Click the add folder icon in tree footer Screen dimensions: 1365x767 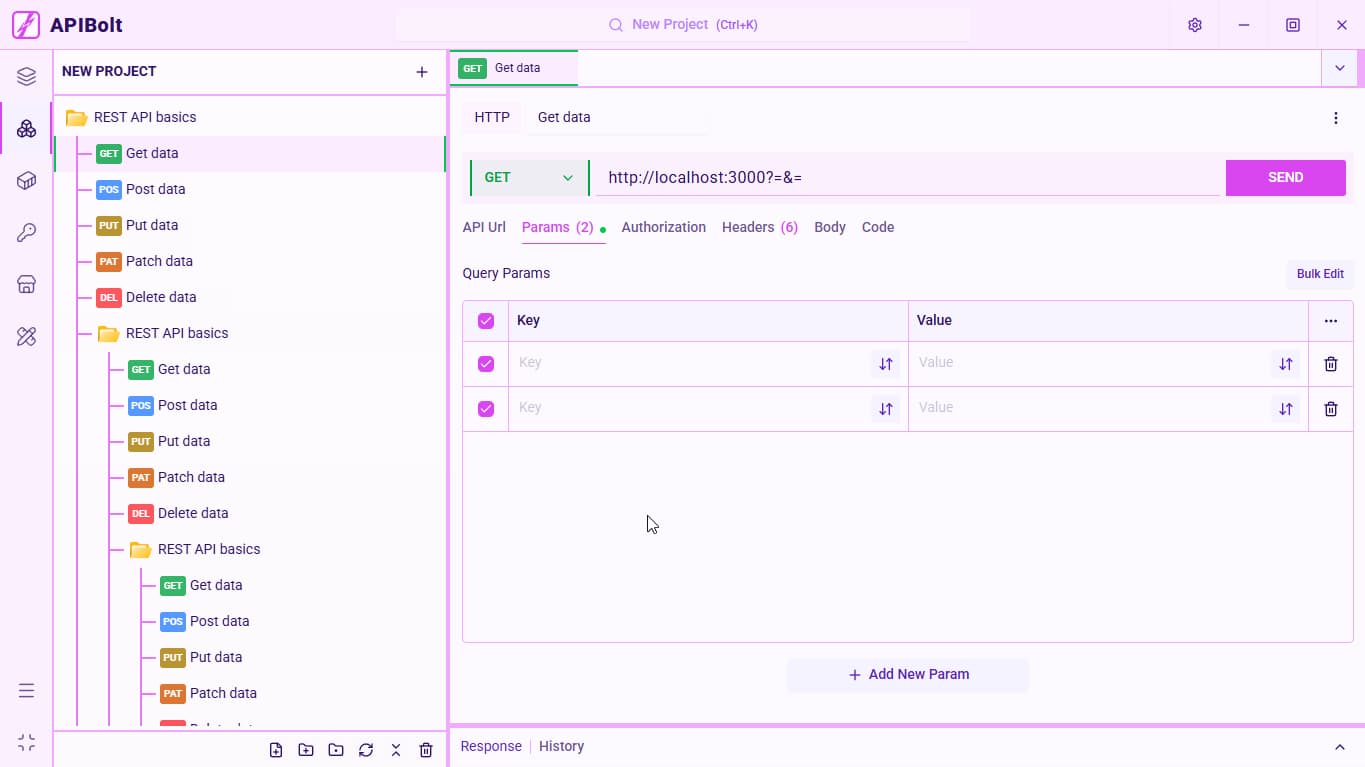point(306,750)
